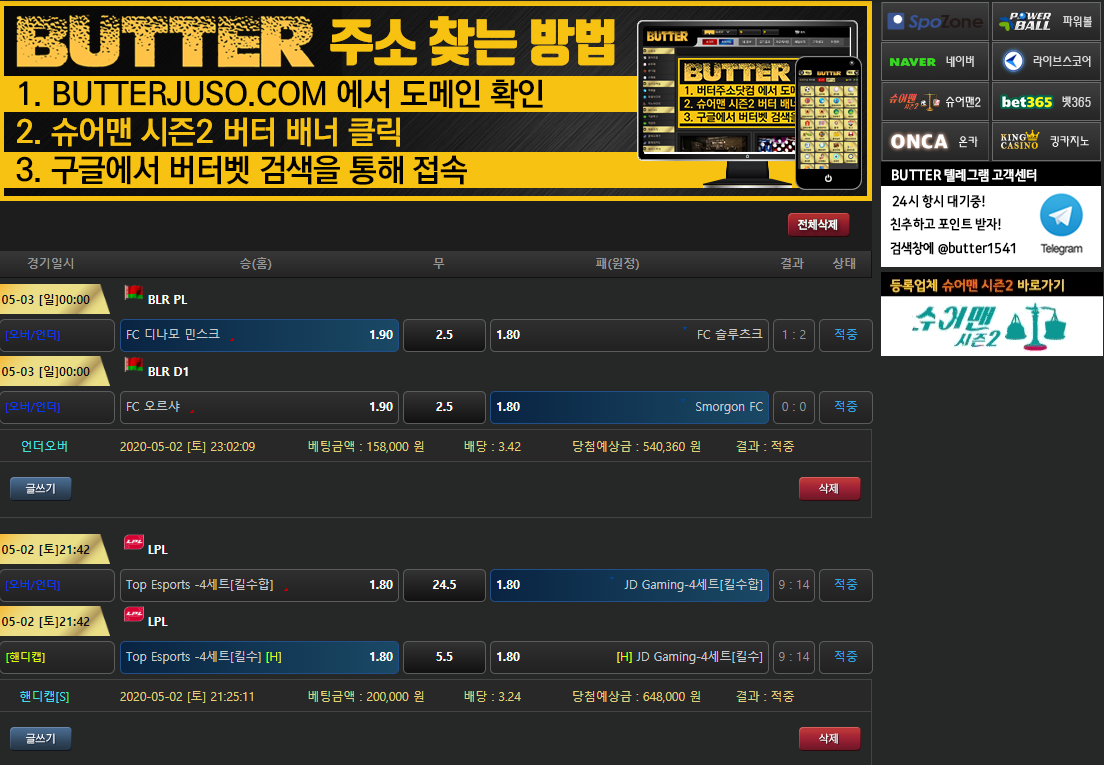Open the SpoZone partner logo link
Viewport: 1104px width, 765px height.
click(935, 21)
